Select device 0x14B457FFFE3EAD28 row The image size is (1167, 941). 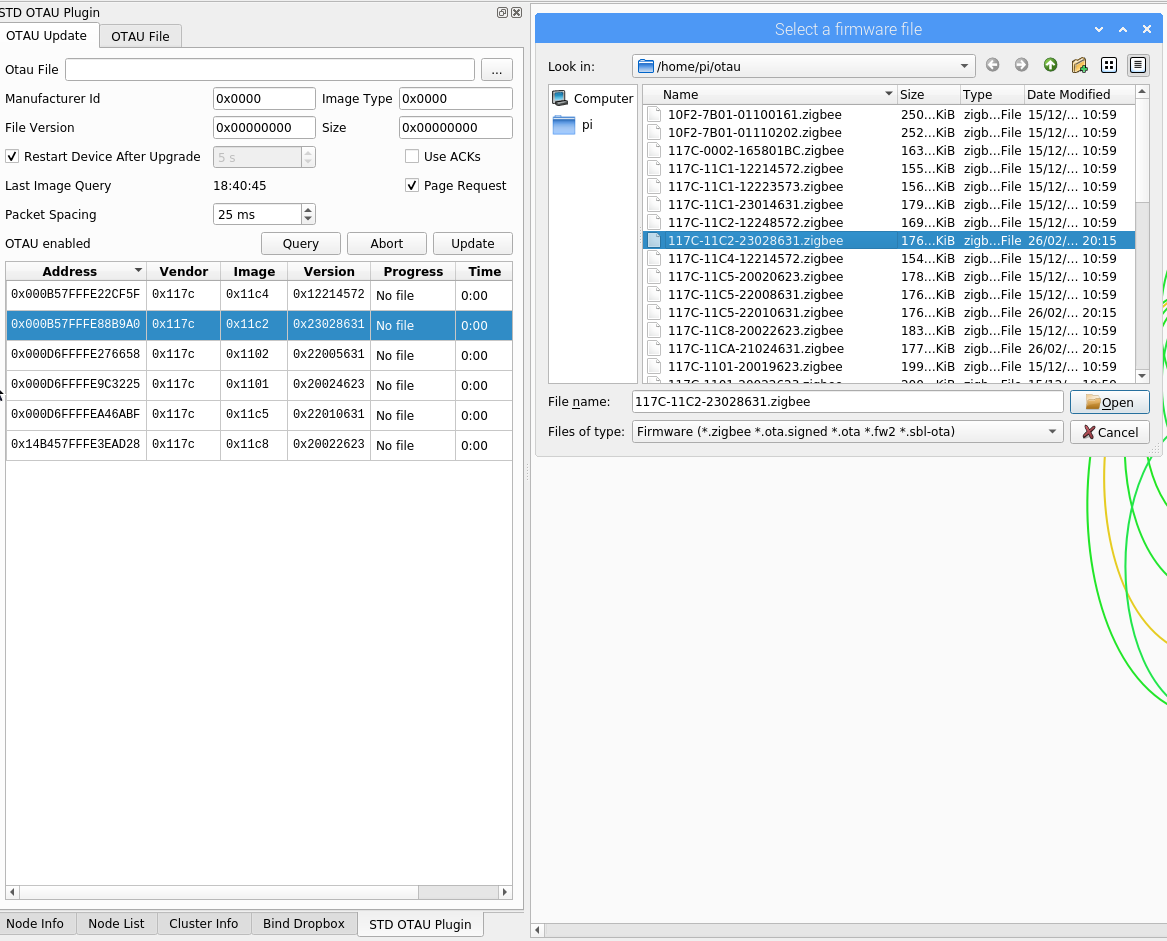pos(259,445)
